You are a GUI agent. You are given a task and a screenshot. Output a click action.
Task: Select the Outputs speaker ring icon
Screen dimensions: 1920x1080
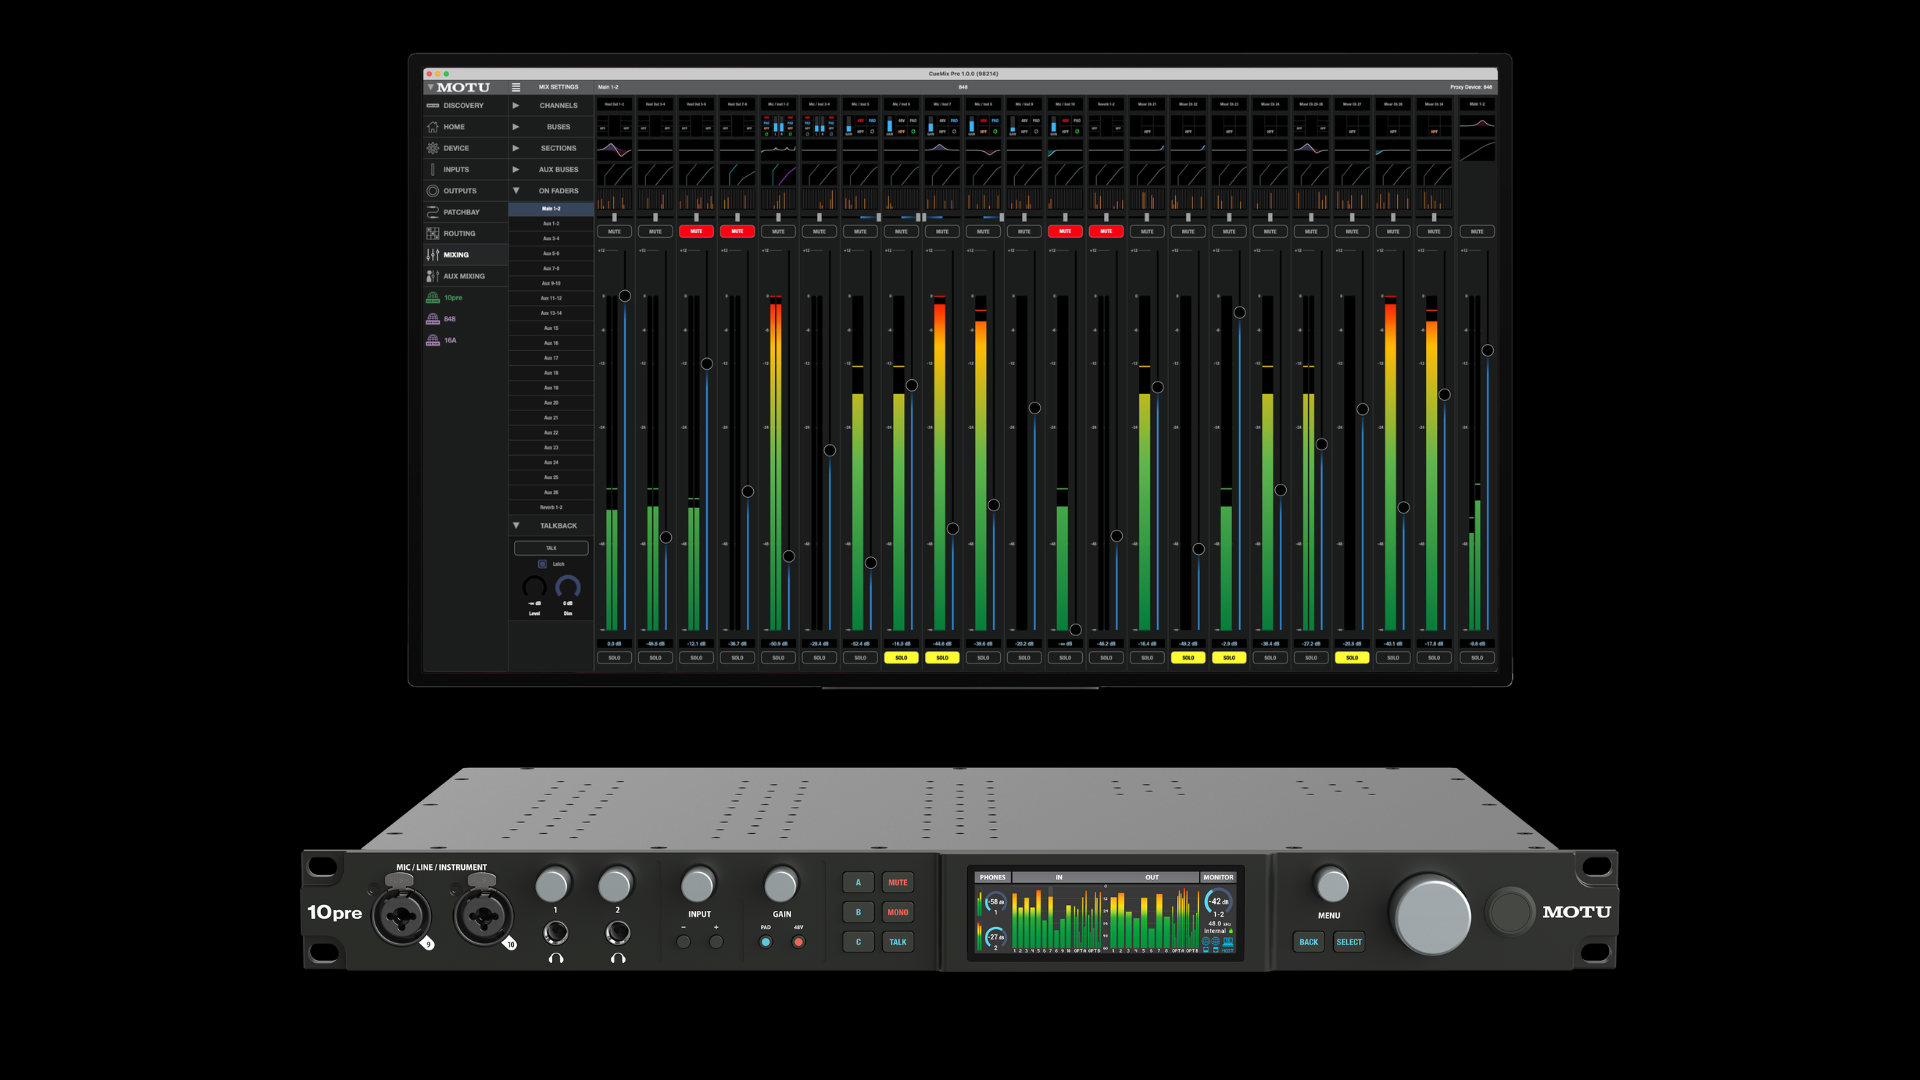tap(433, 191)
